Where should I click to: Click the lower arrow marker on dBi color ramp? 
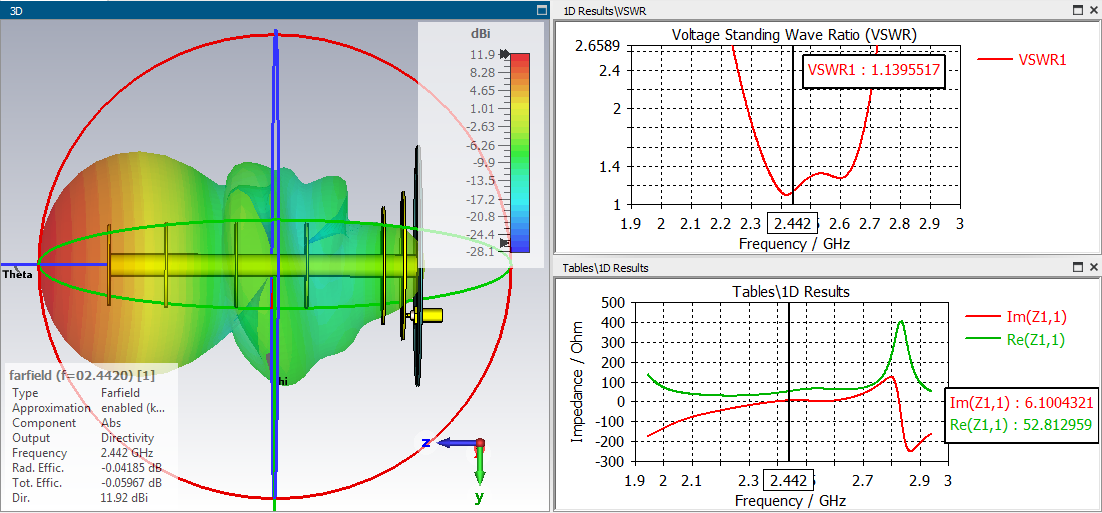(x=505, y=242)
